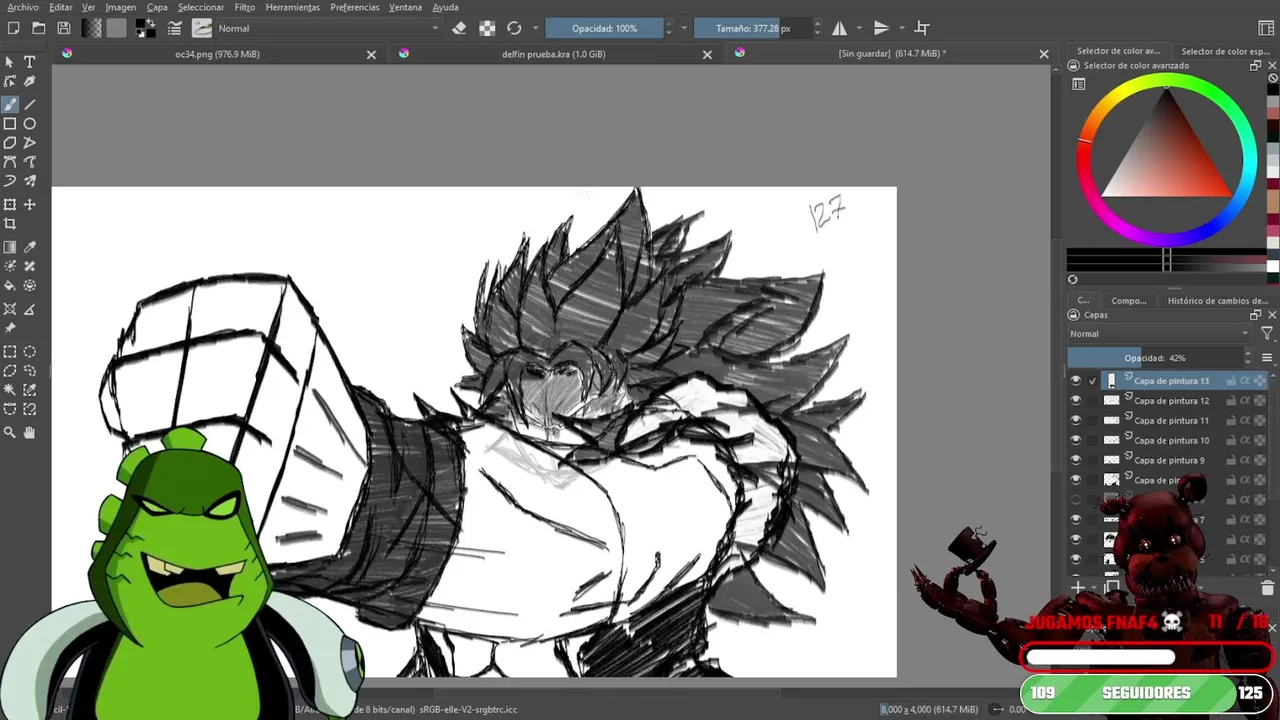Select the Transform tool

tap(10, 205)
